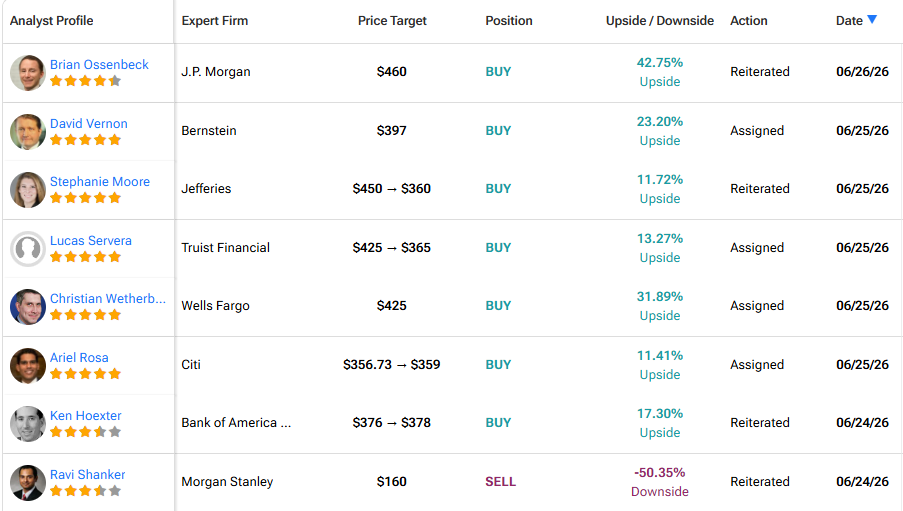
Task: Click the Price Target column header
Action: (392, 21)
